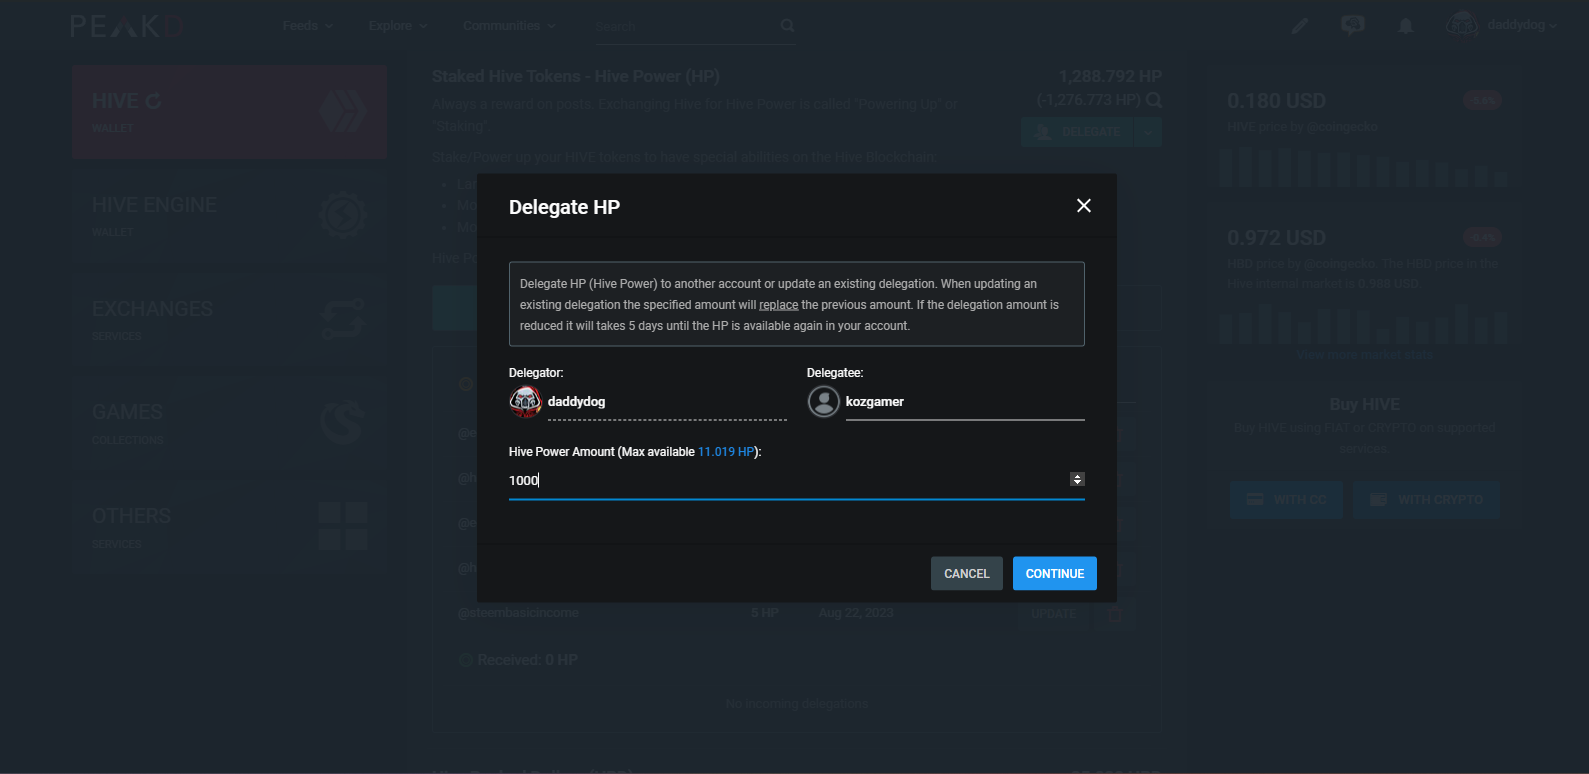
Task: Open the Communities menu
Action: [x=509, y=26]
